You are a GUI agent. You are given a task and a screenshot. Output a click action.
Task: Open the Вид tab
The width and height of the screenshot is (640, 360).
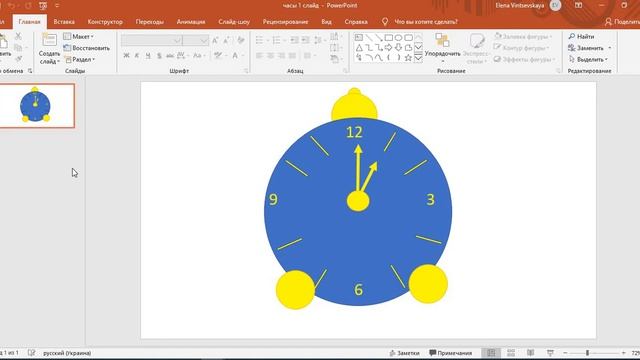click(327, 22)
